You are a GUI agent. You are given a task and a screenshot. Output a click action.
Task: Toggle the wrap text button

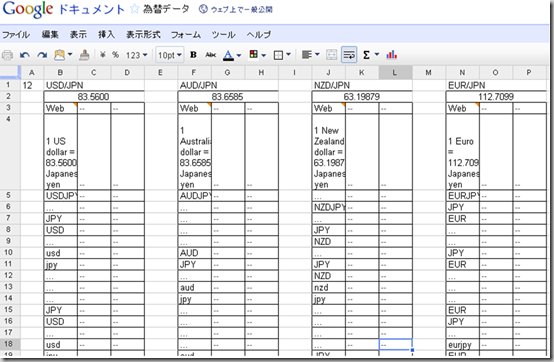point(349,55)
